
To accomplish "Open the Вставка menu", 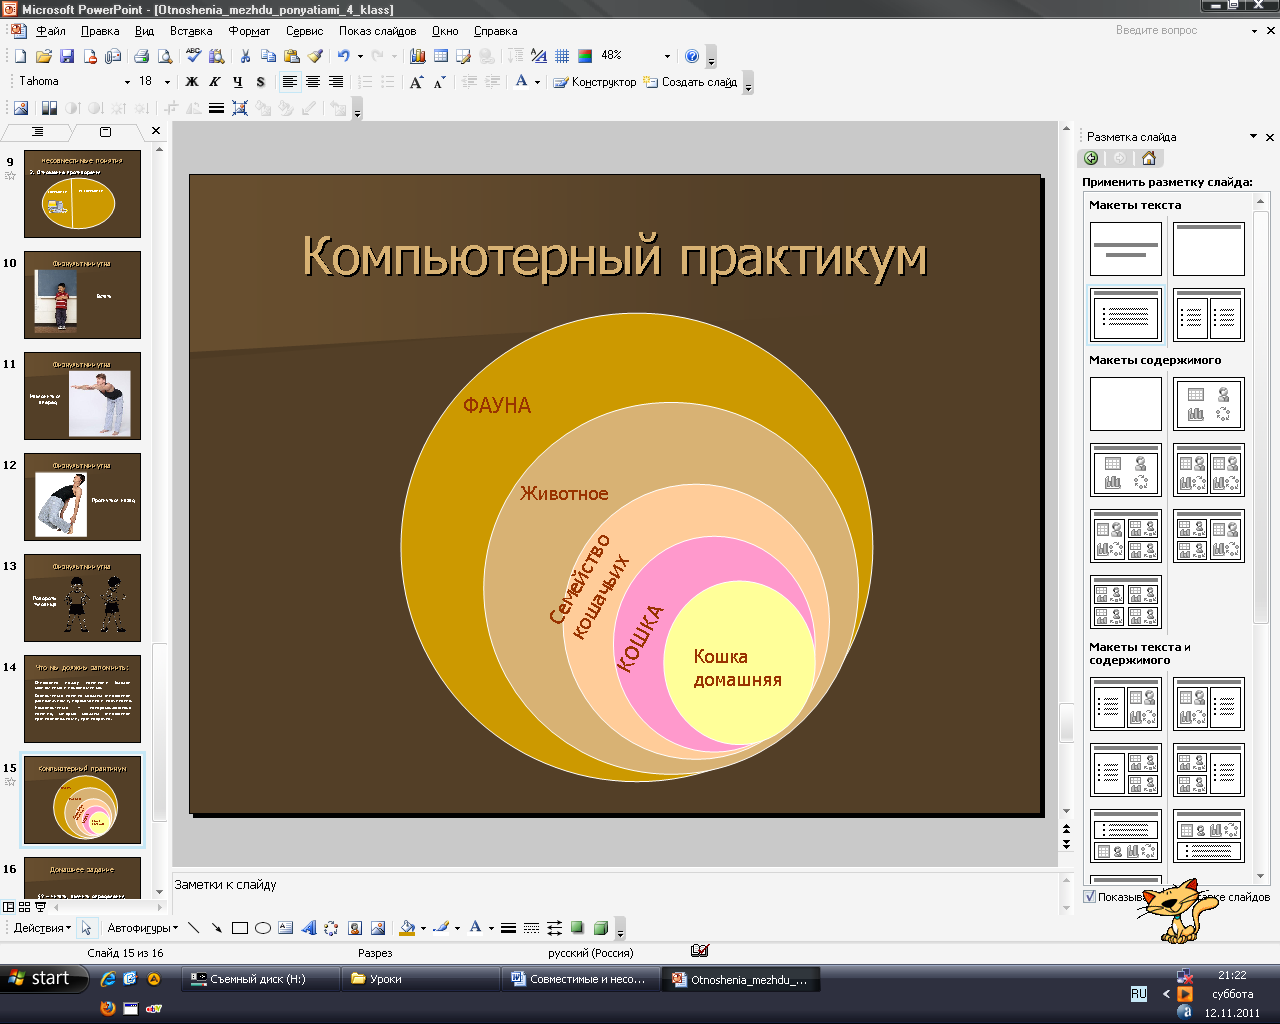I will (x=191, y=31).
